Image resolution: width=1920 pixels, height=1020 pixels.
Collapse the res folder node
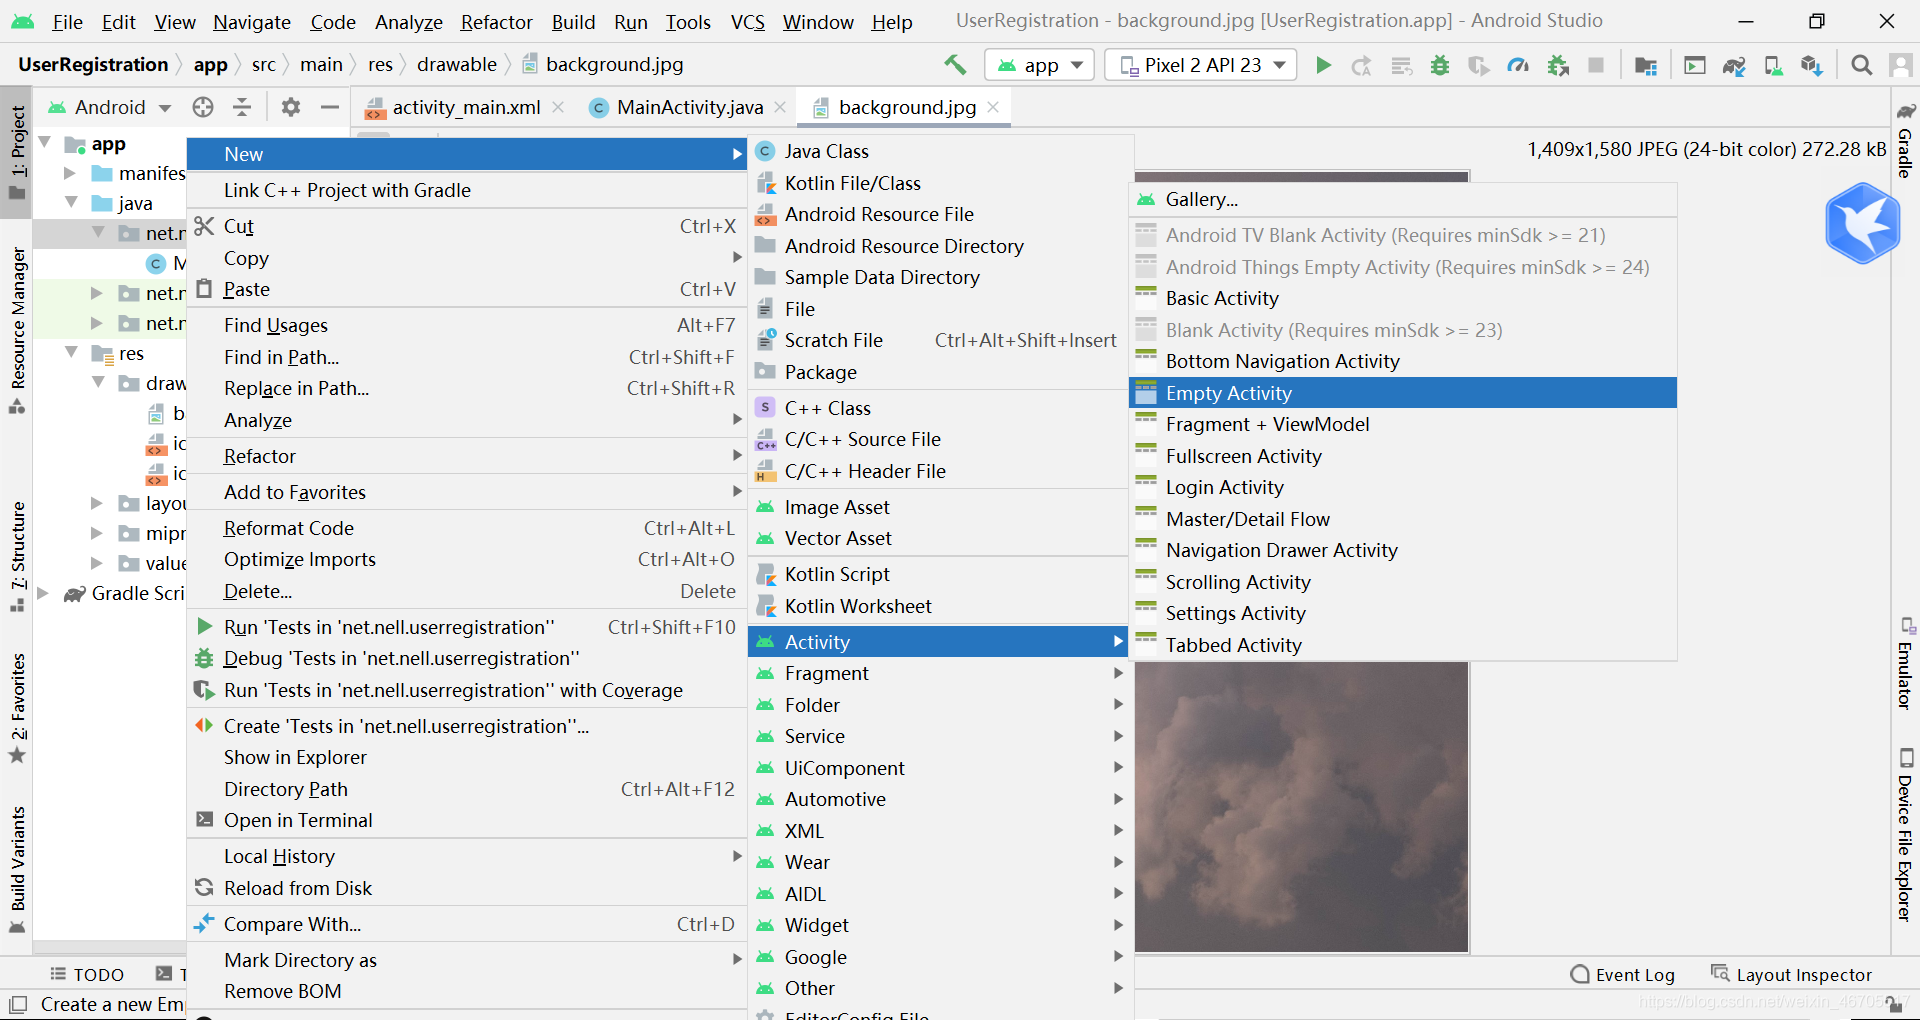pos(71,352)
